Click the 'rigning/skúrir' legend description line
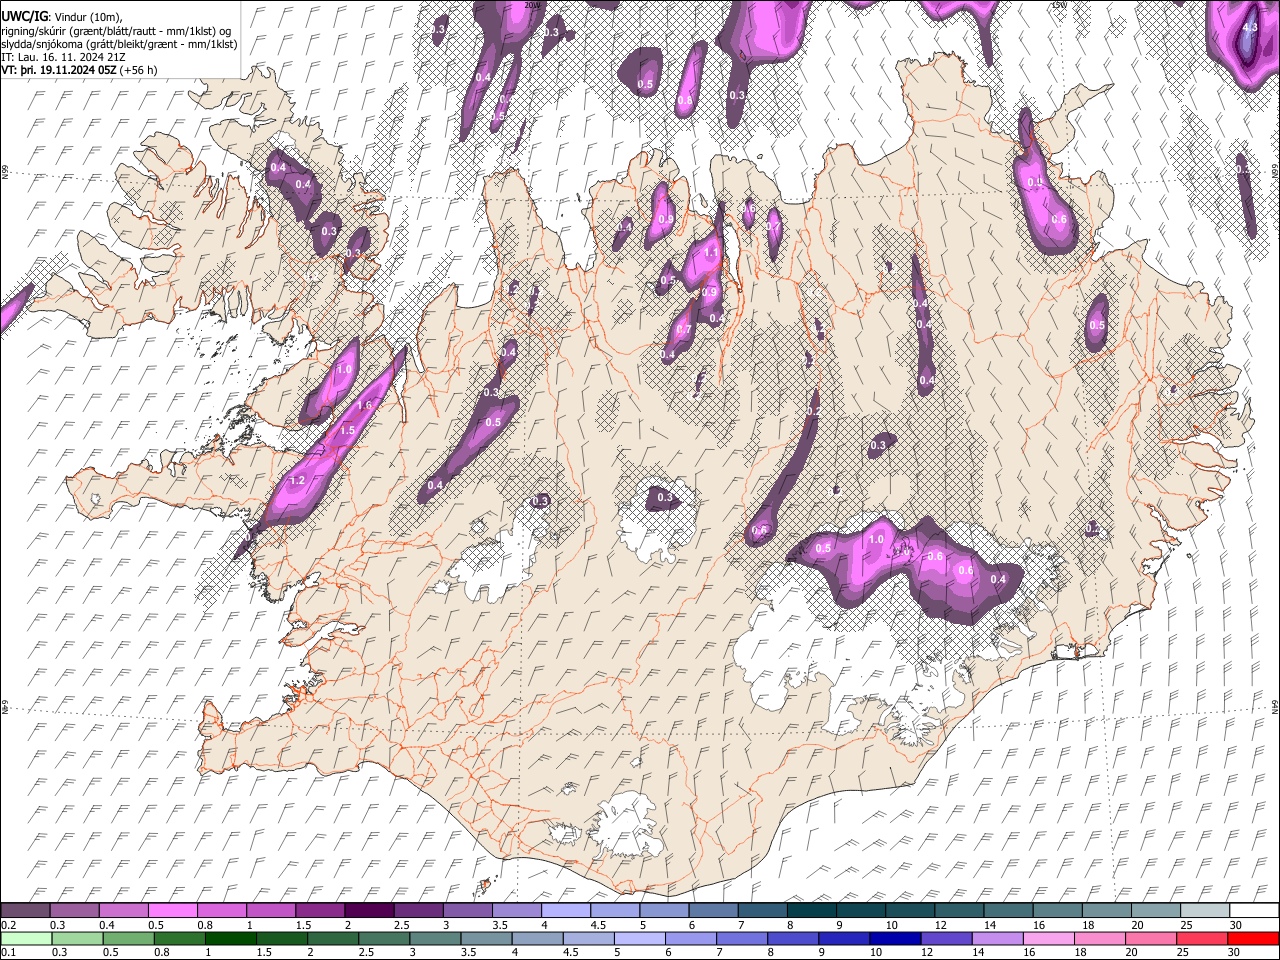 click(117, 31)
